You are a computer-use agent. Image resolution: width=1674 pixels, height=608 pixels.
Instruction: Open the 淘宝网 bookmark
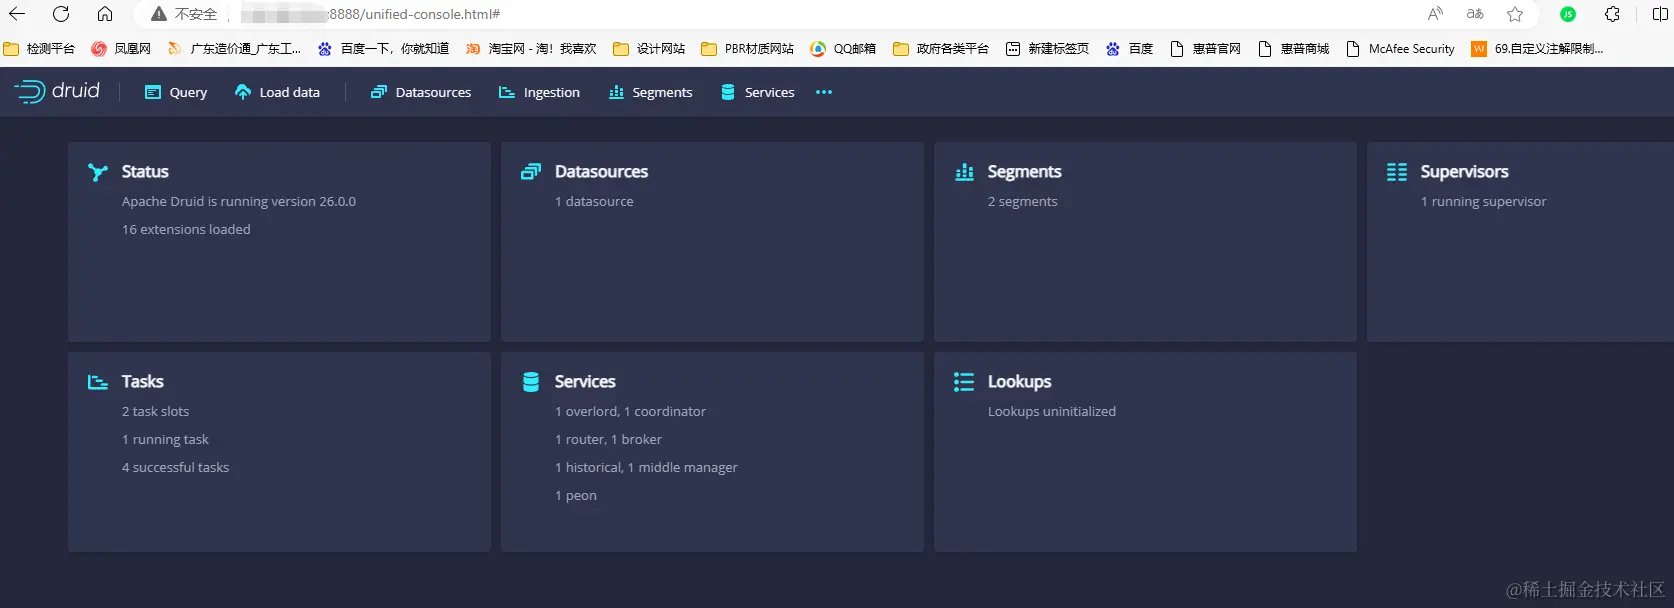531,48
